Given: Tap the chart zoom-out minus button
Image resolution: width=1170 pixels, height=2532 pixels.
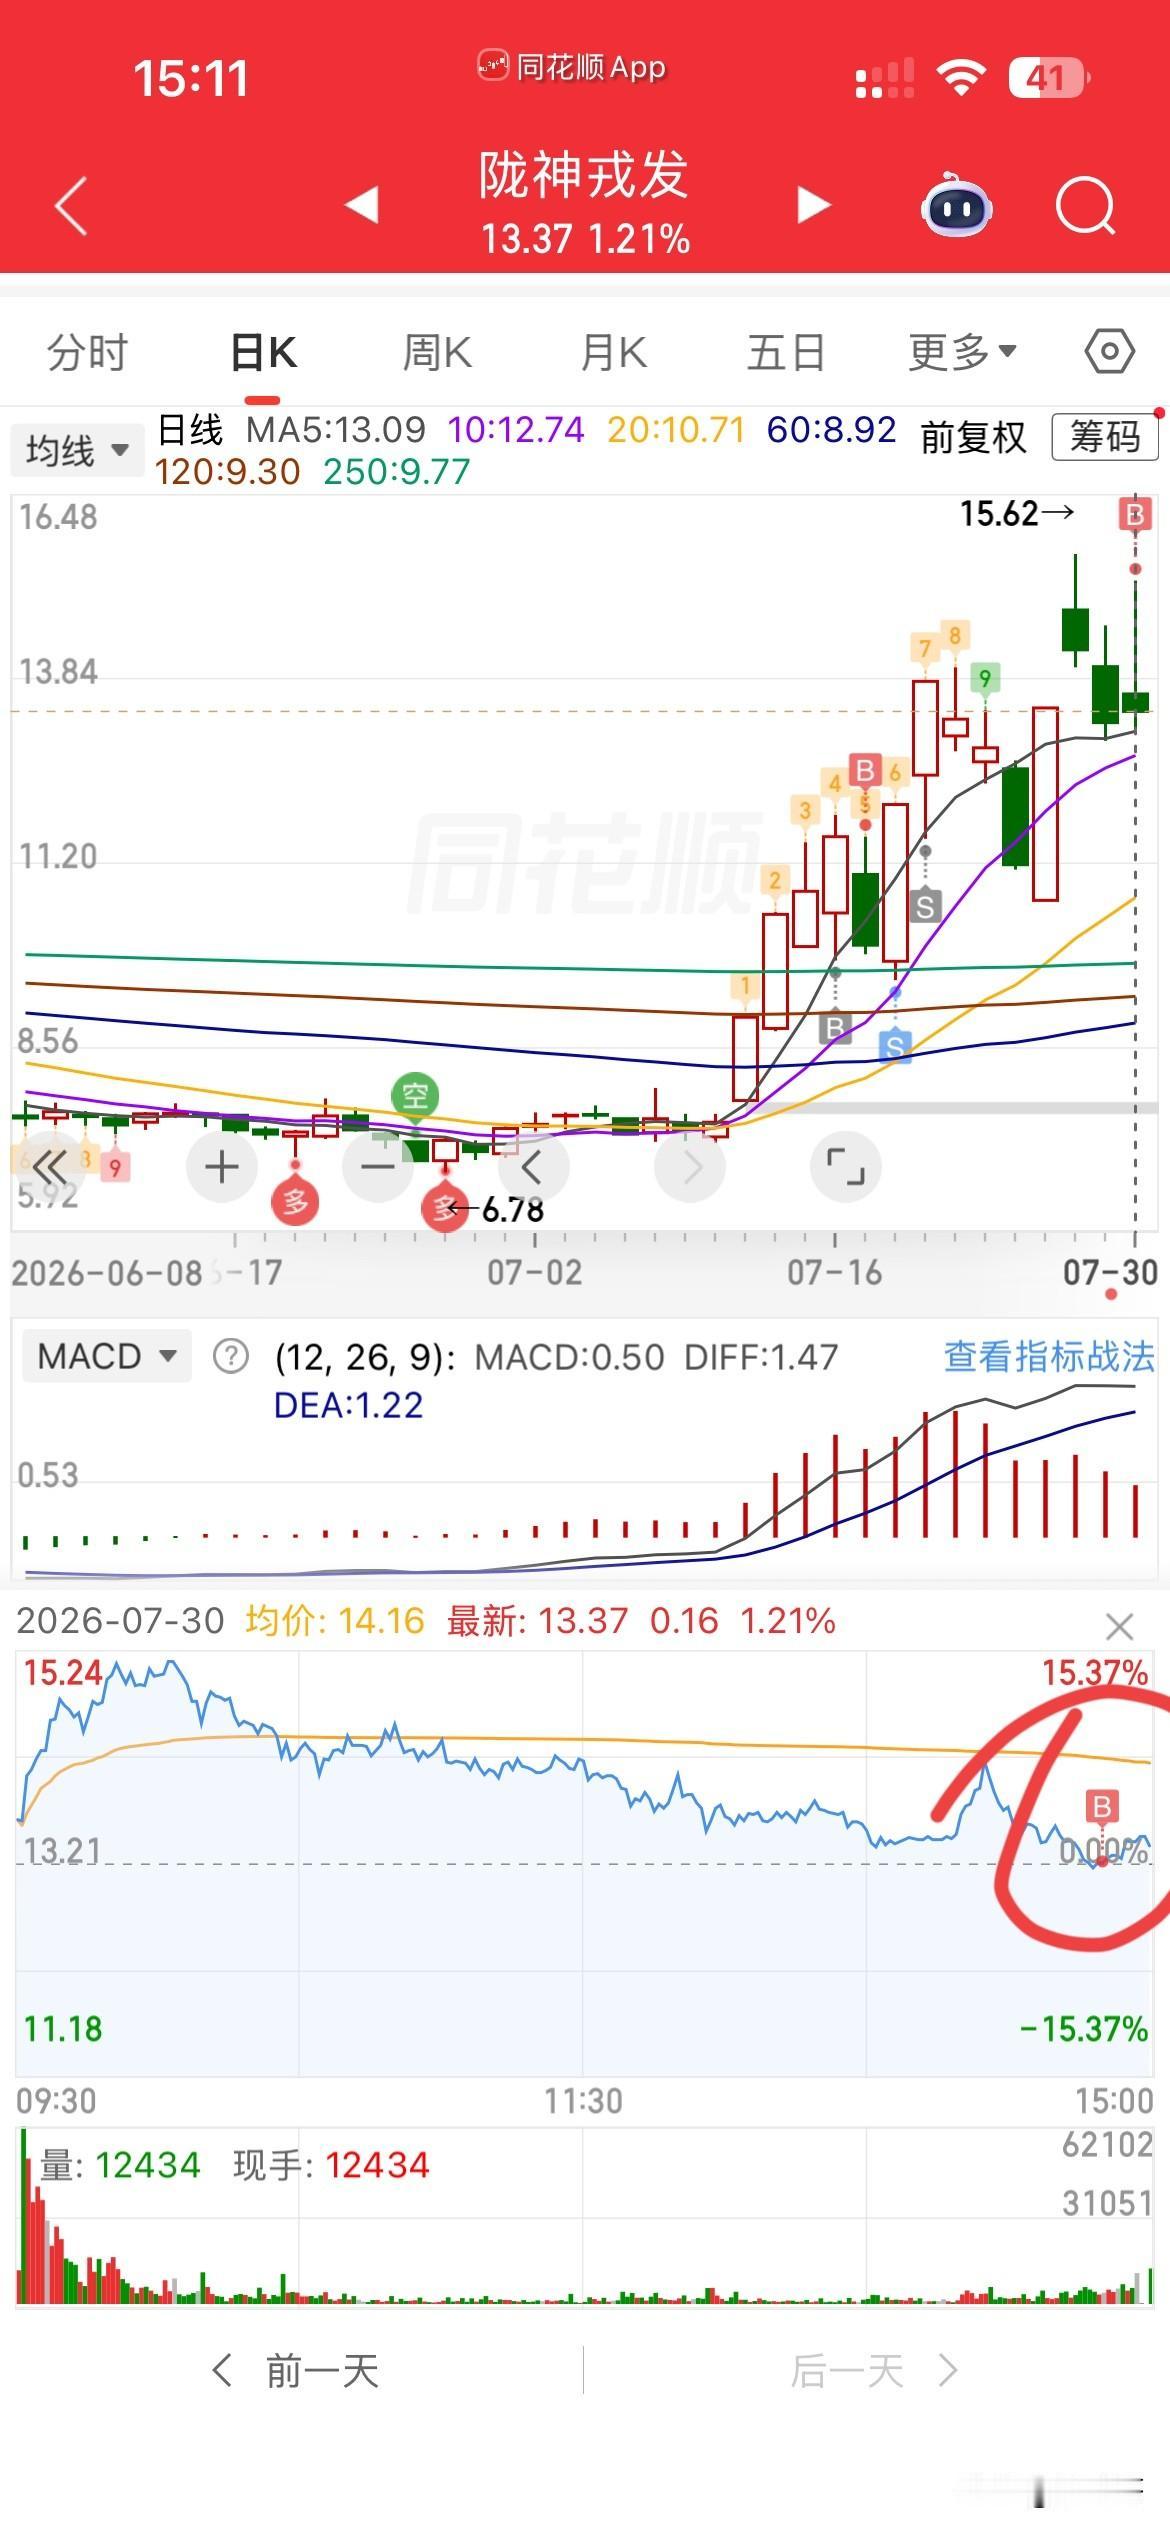Looking at the screenshot, I should [x=378, y=1167].
